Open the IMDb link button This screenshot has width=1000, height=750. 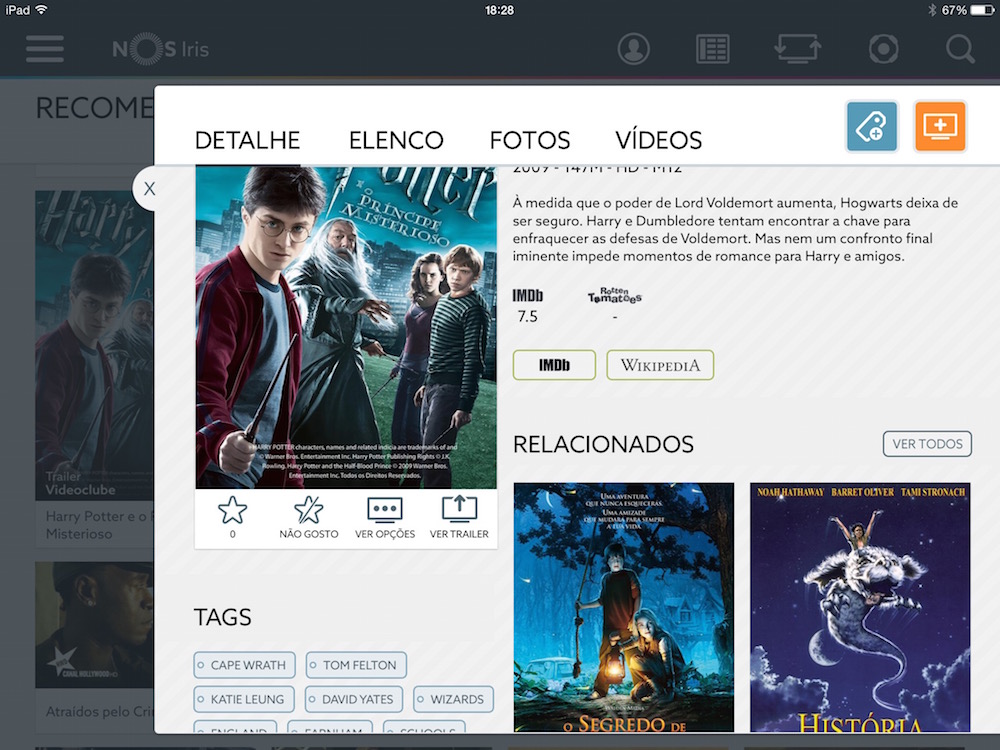click(554, 365)
